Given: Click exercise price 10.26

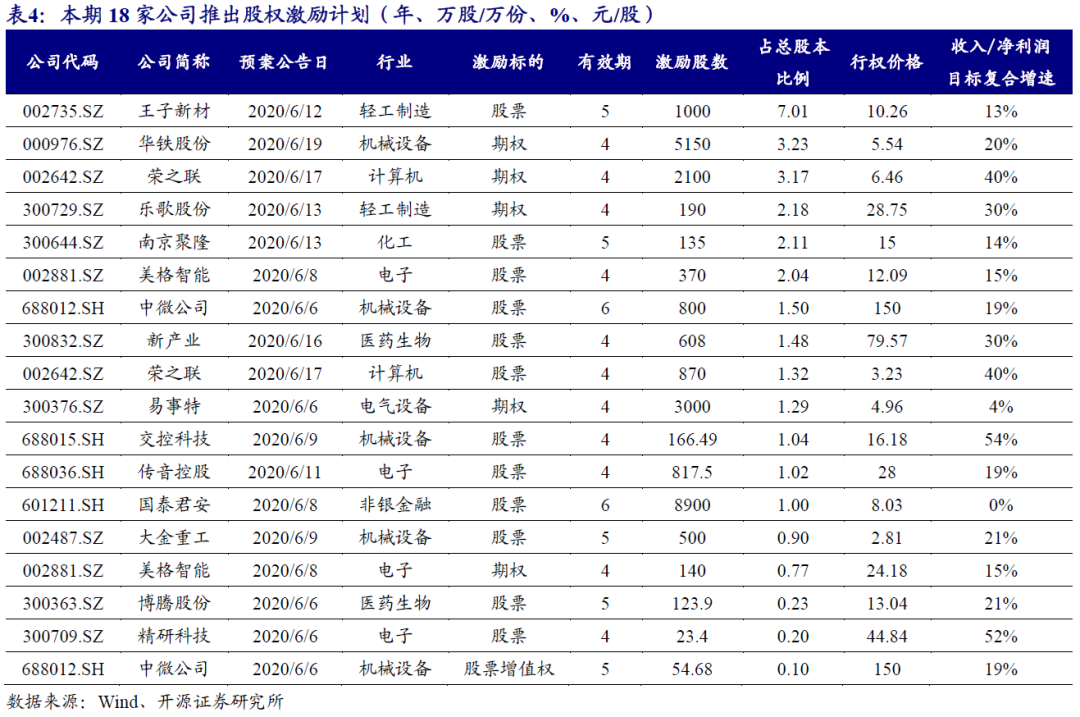Looking at the screenshot, I should (x=887, y=112).
